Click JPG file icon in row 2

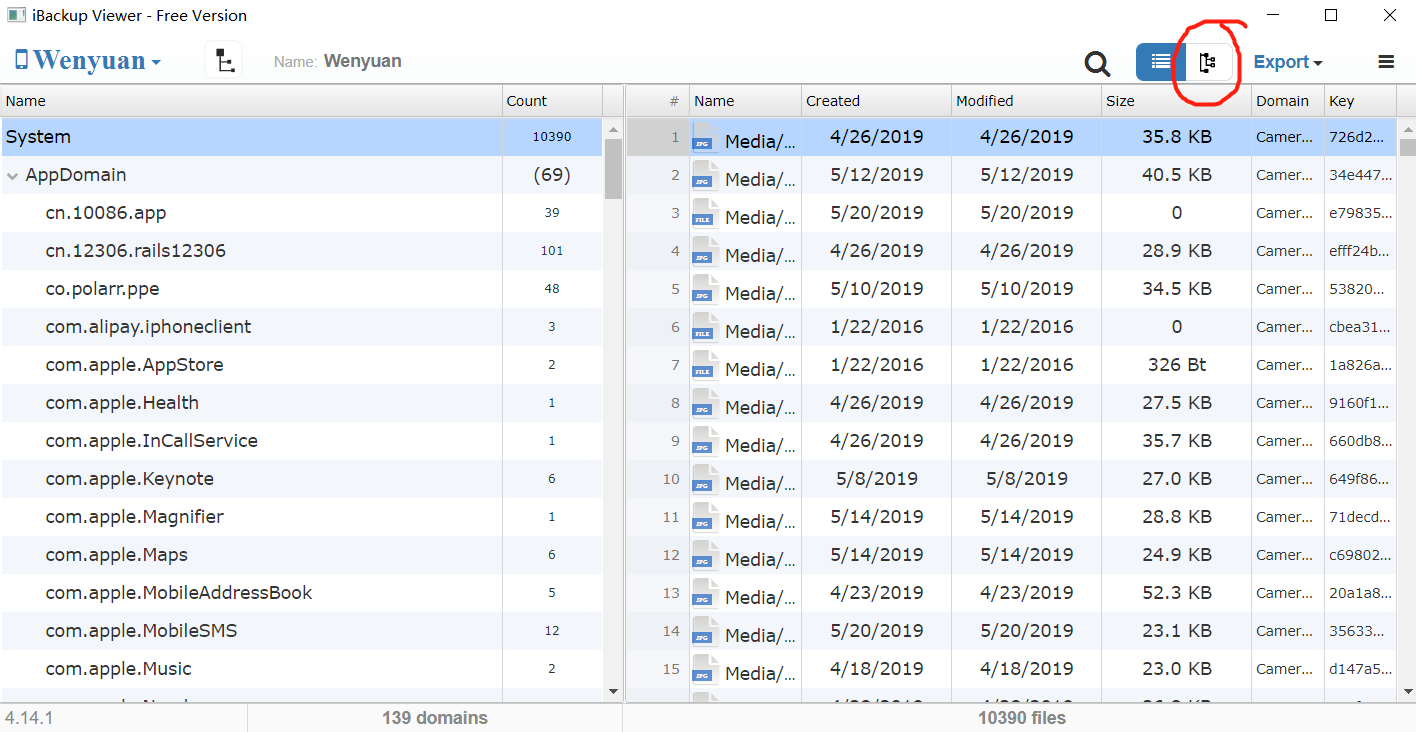coord(706,175)
